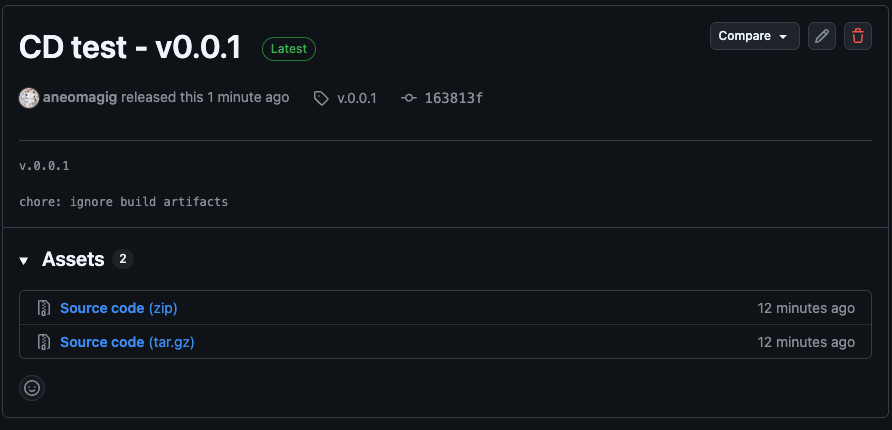This screenshot has height=430, width=892.
Task: Click the file icon for the zip asset
Action: [44, 308]
